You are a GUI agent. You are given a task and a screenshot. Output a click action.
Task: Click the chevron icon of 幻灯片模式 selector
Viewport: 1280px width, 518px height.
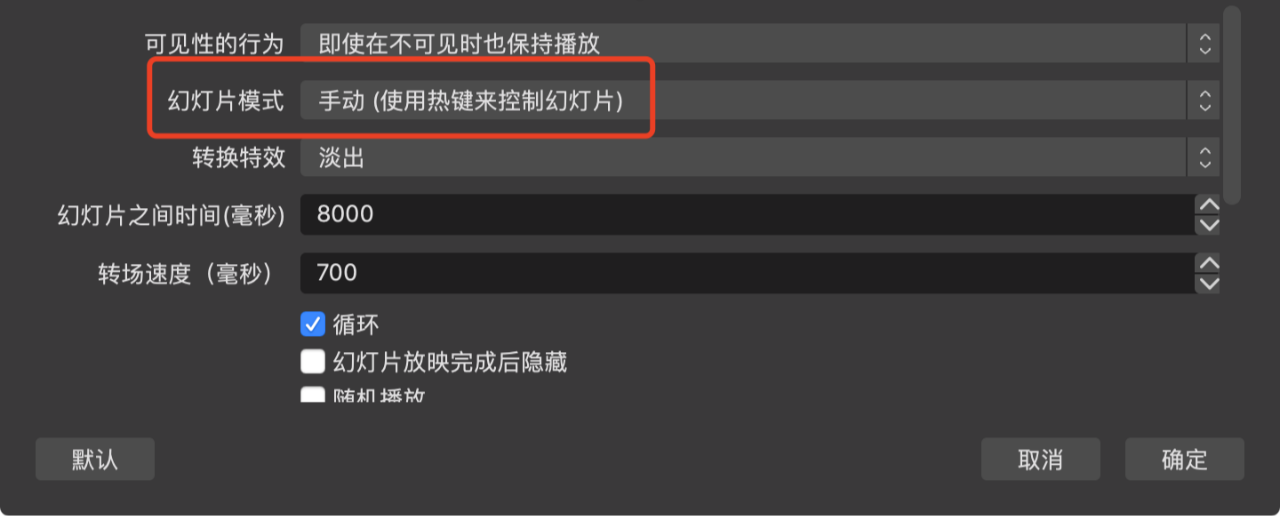pos(1204,100)
